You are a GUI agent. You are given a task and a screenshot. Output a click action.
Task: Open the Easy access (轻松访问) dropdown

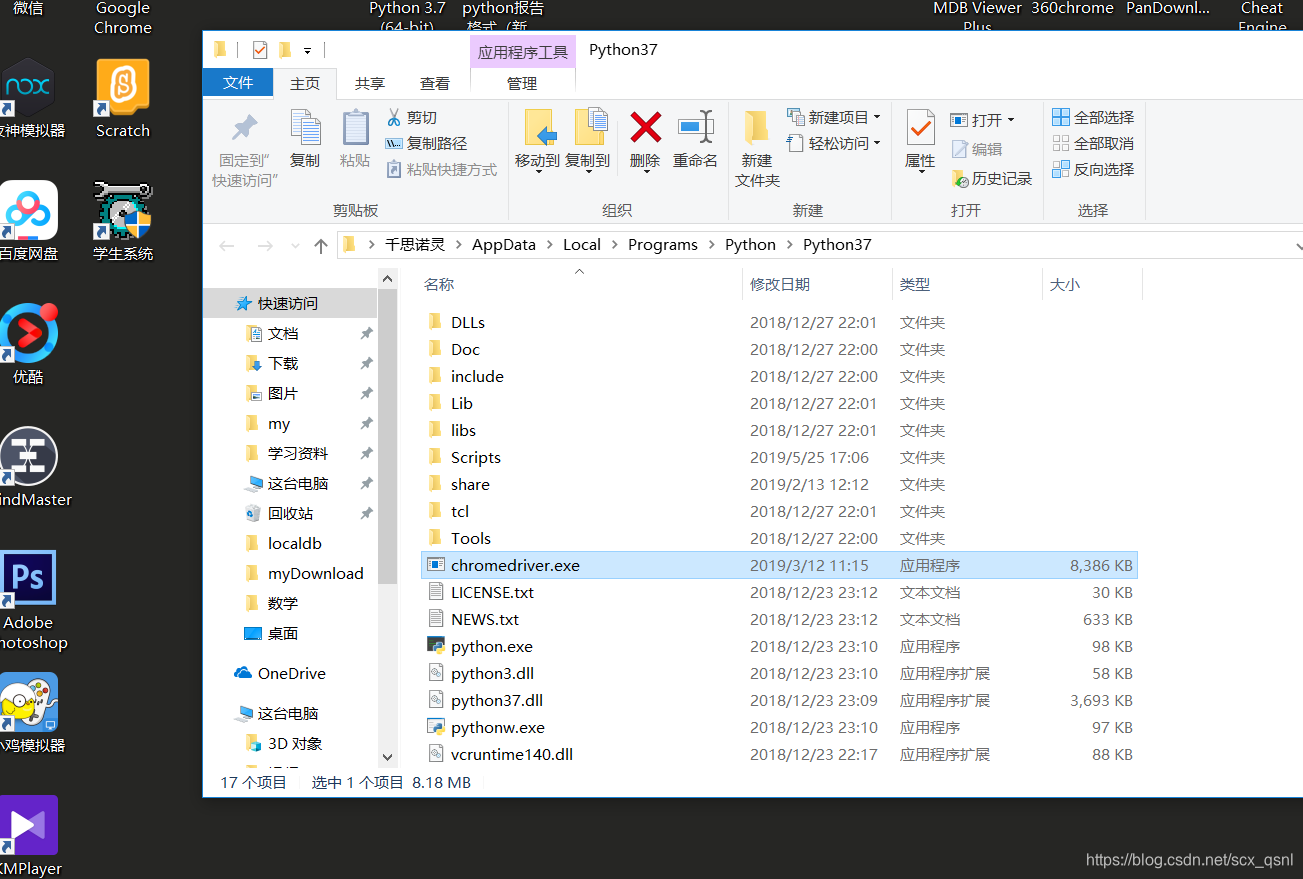pos(834,143)
